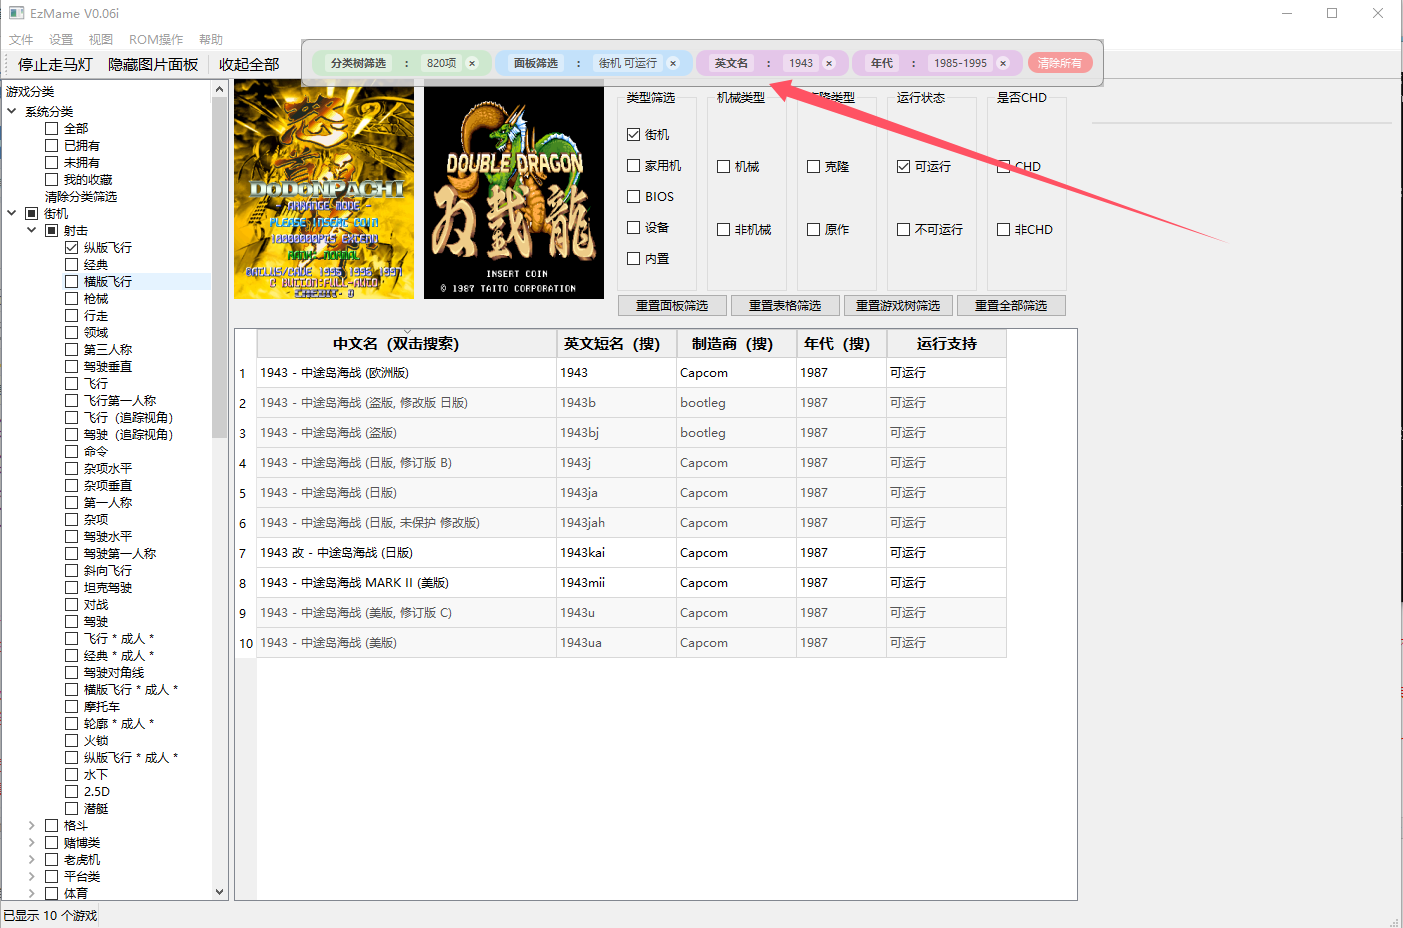
Task: Remove the 面板筛选 街机 可运行 filter tag
Action: [x=673, y=63]
